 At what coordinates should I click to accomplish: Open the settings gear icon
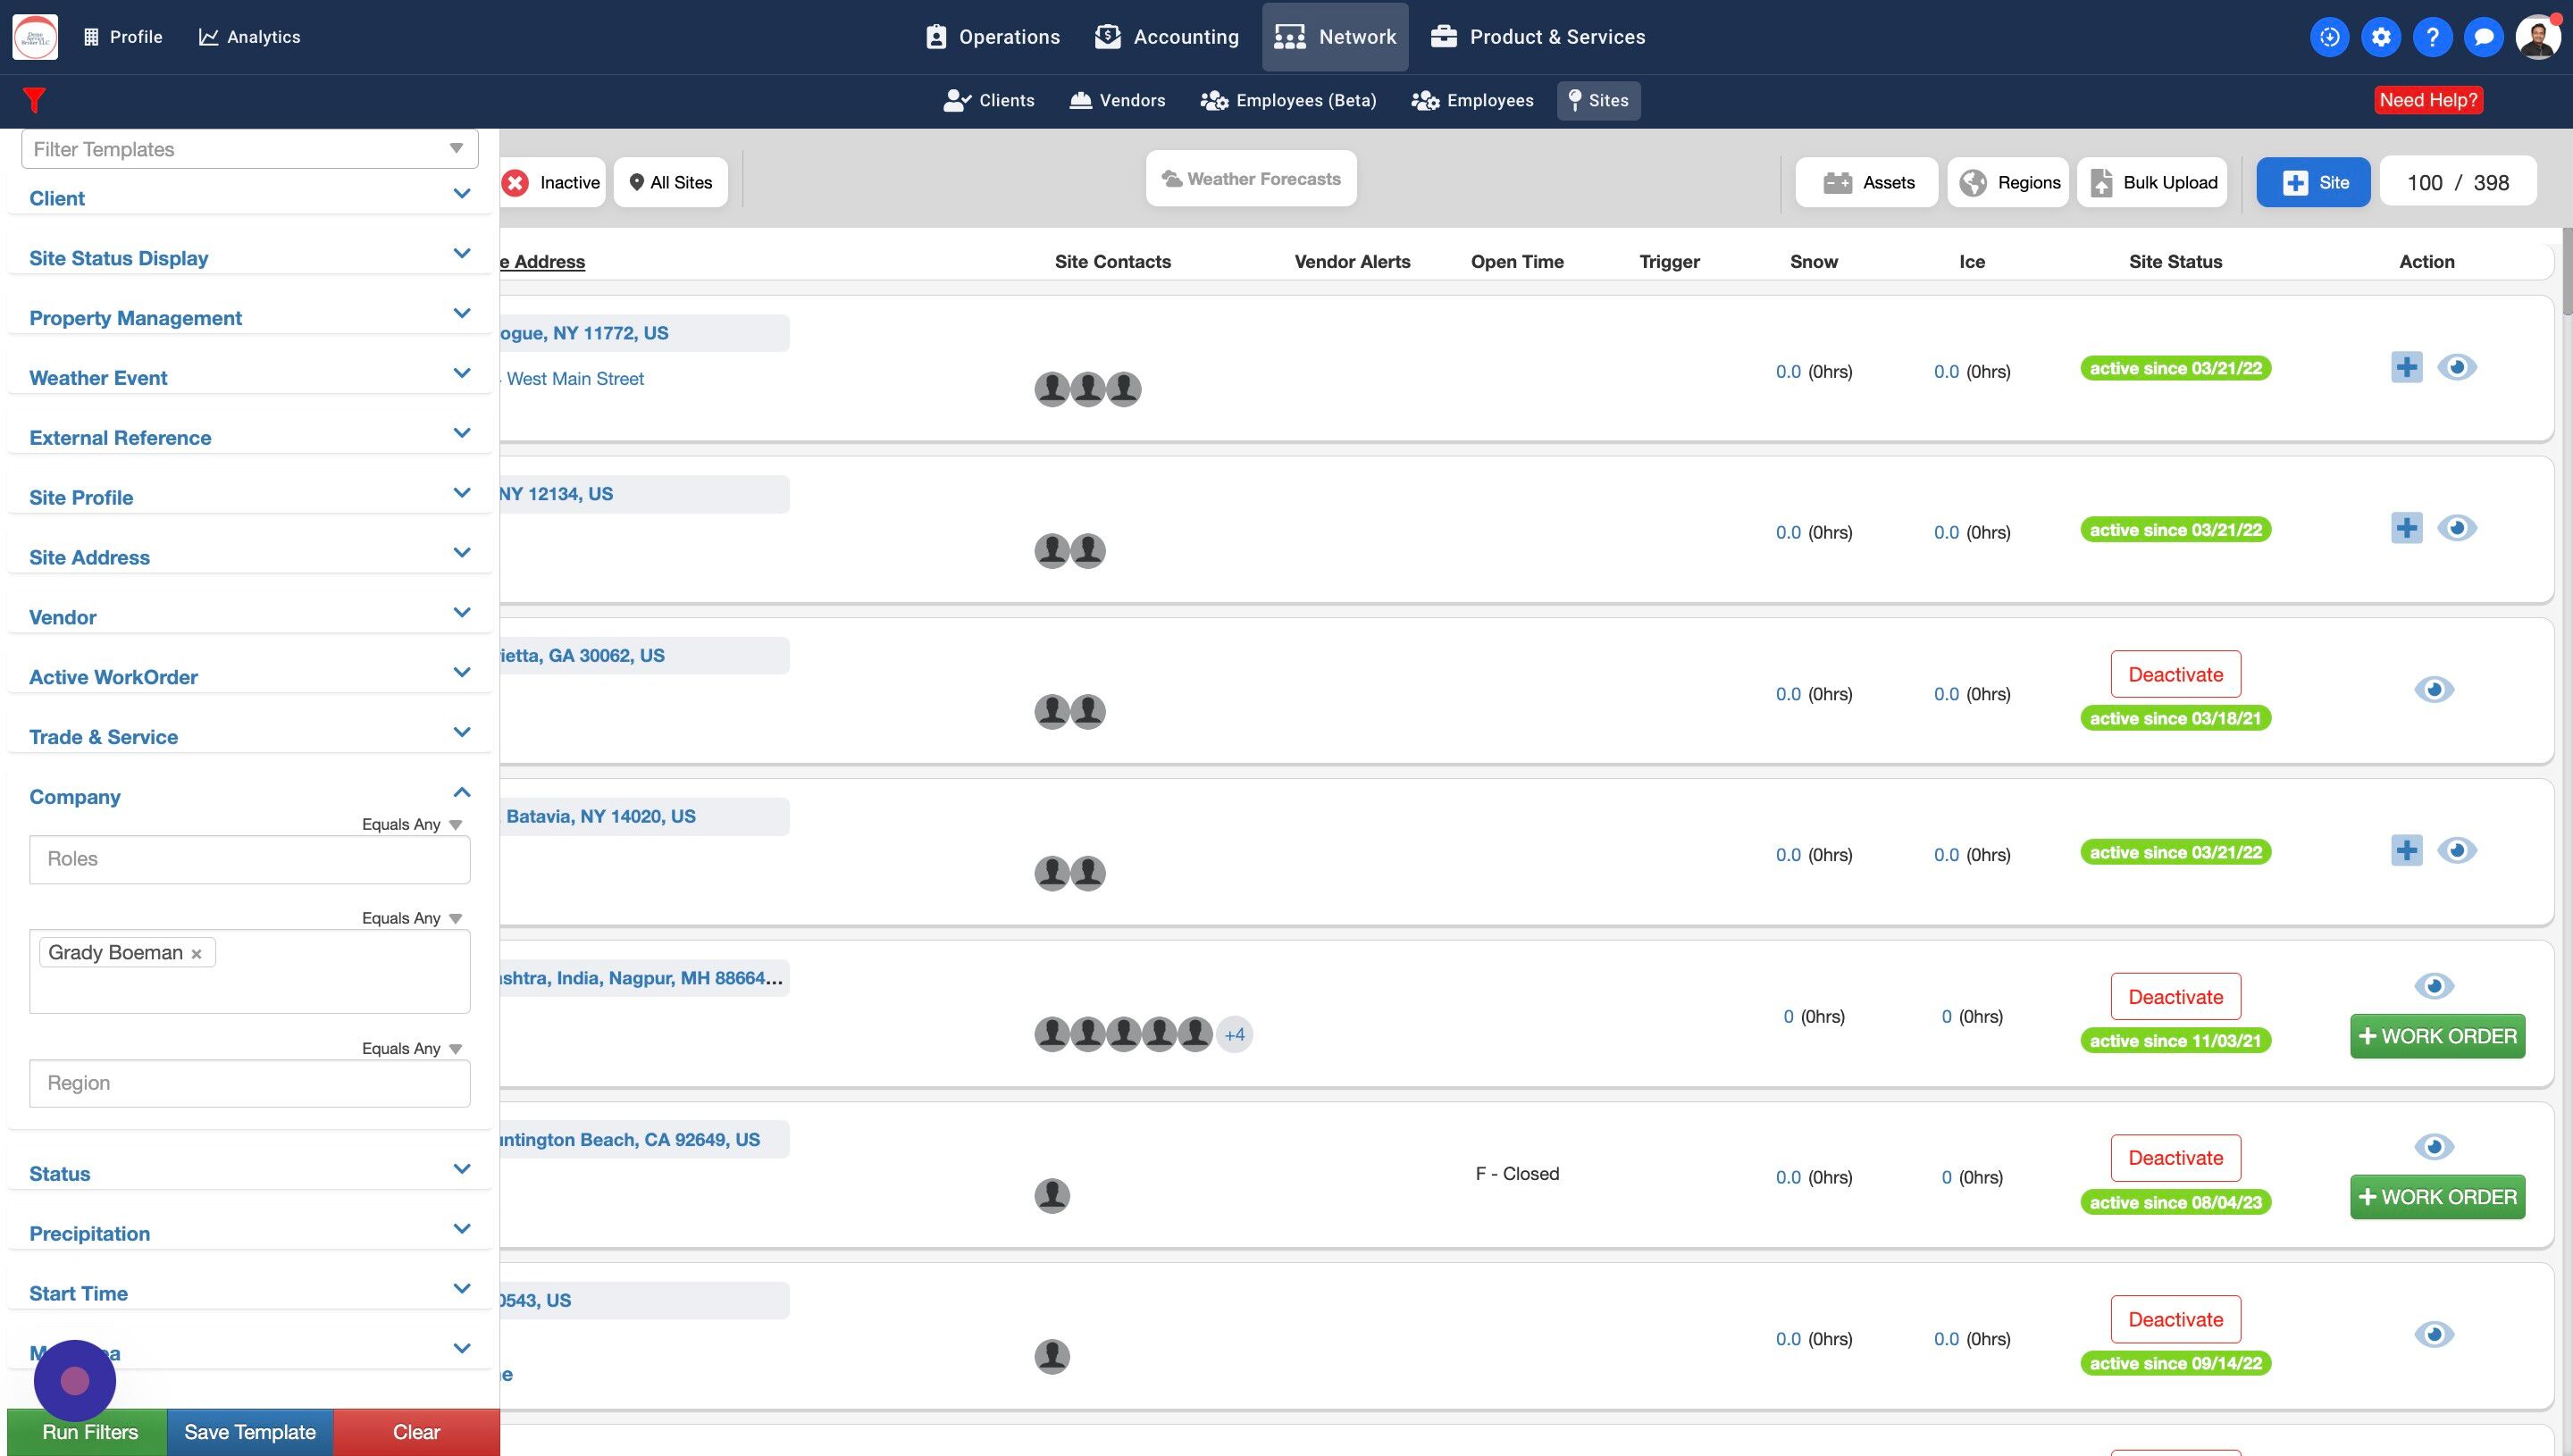coord(2381,37)
